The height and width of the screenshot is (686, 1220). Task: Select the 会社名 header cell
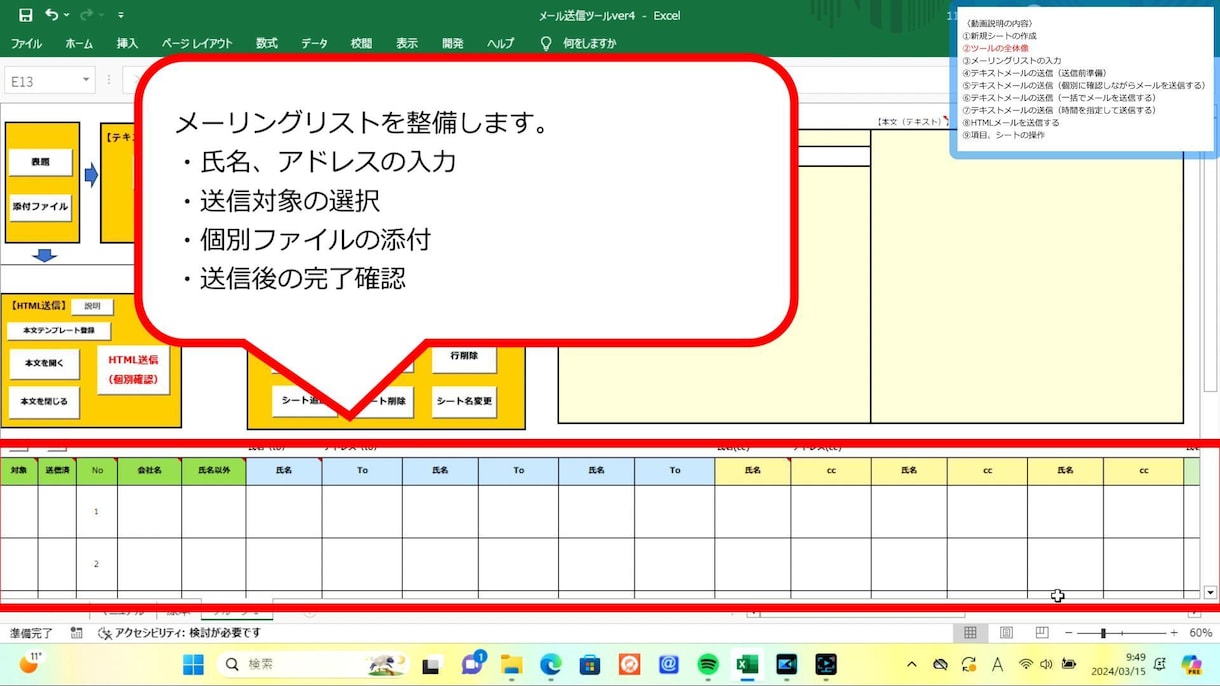(149, 471)
